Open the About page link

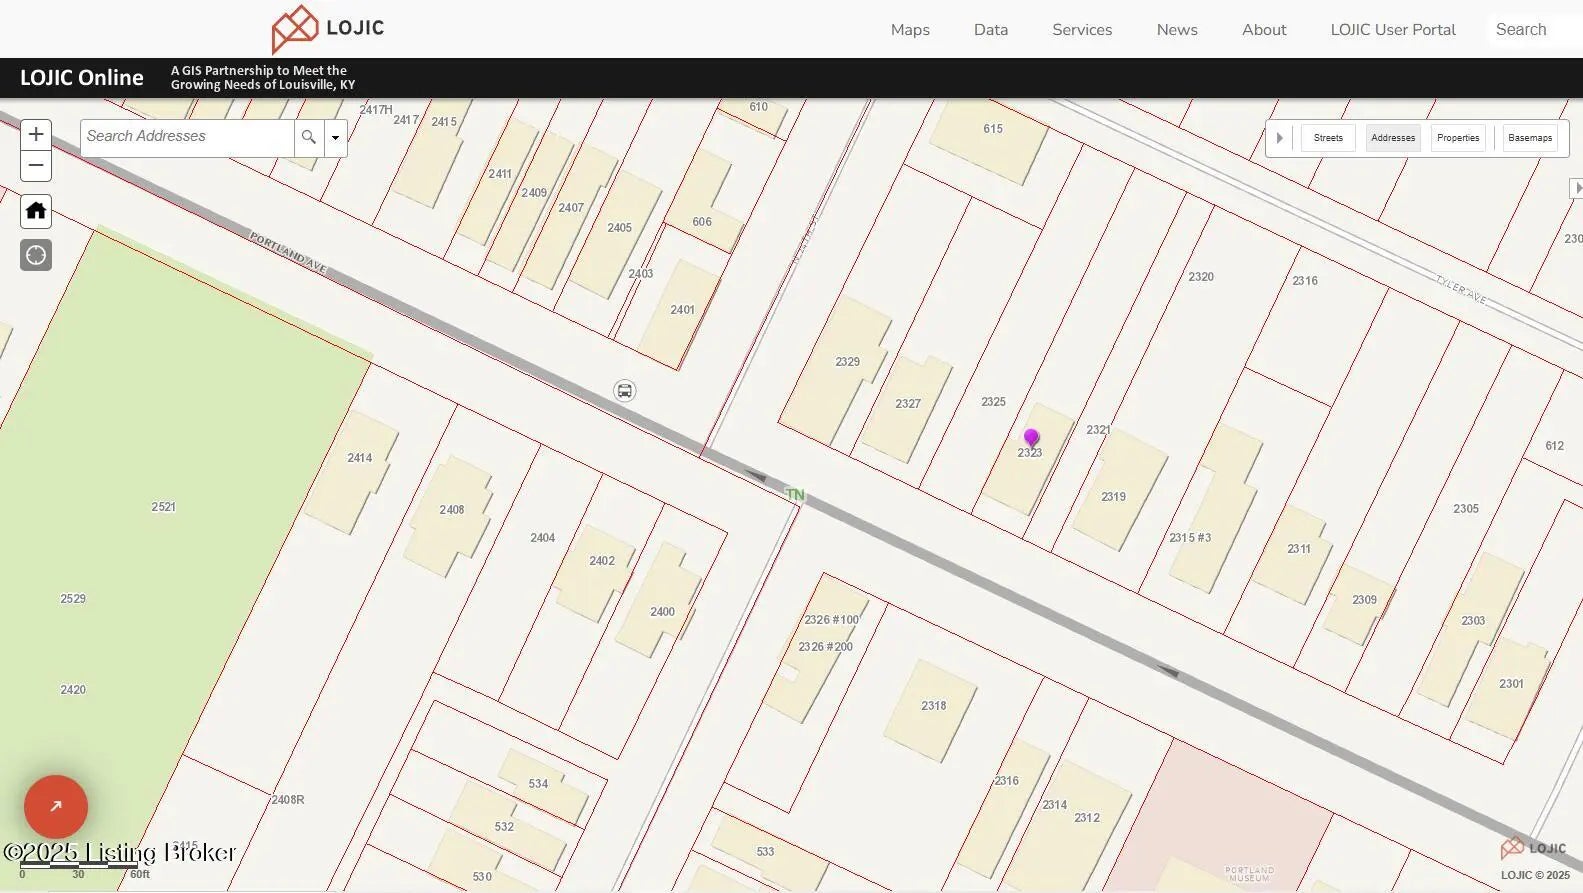[x=1264, y=30]
